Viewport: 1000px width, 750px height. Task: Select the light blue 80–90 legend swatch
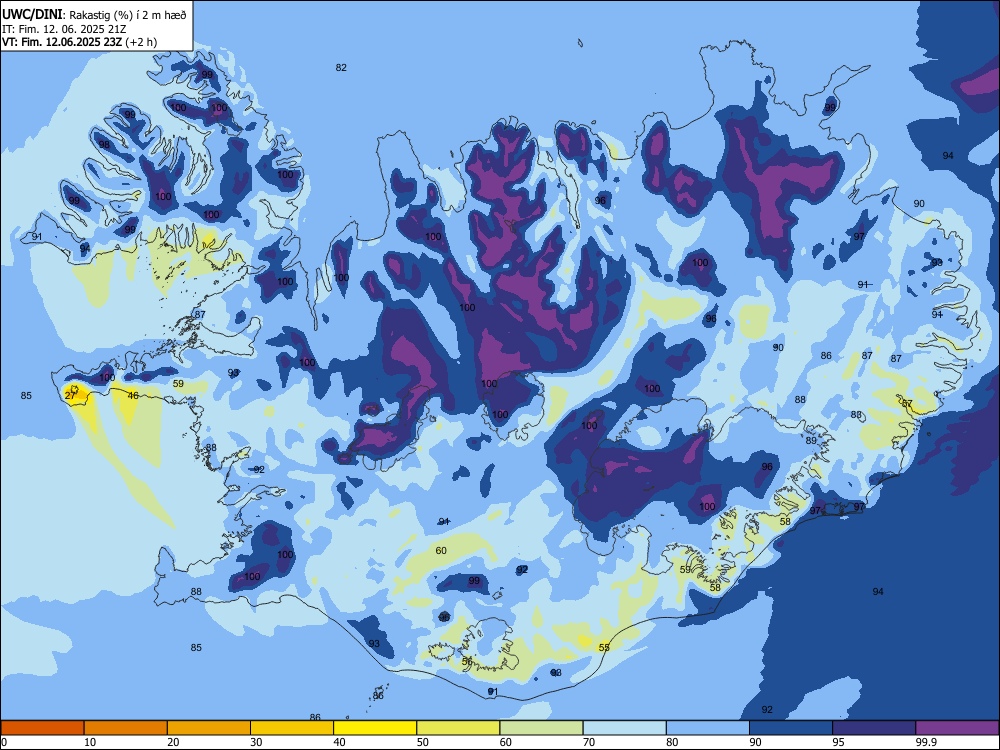[708, 728]
